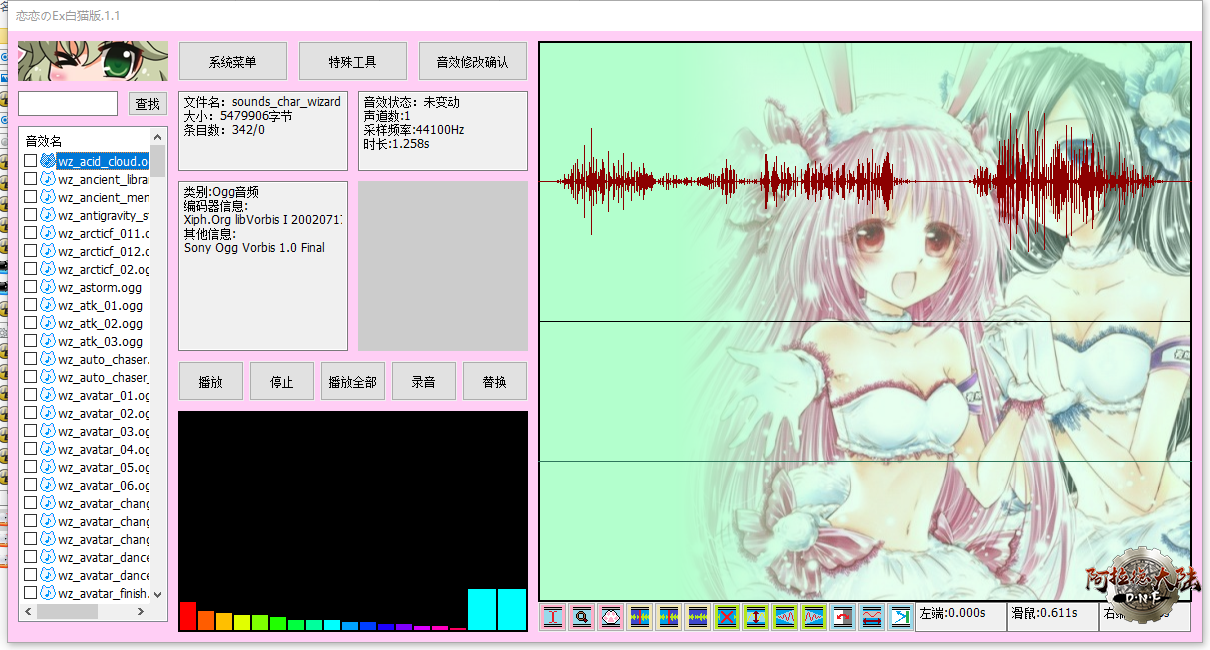Screen dimensions: 1210x650
Task: Enable the wz_avatar_01 checkbox
Action: [x=30, y=395]
